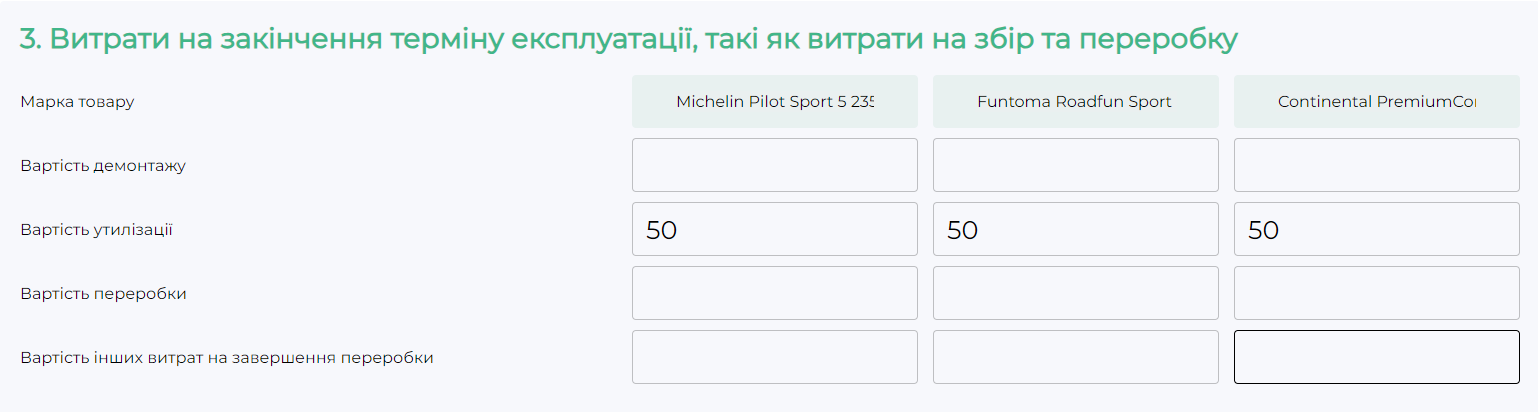Viewport: 1538px width, 412px height.
Task: Click Funtoma's 'Вартість інших витрат' input field
Action: click(1075, 357)
